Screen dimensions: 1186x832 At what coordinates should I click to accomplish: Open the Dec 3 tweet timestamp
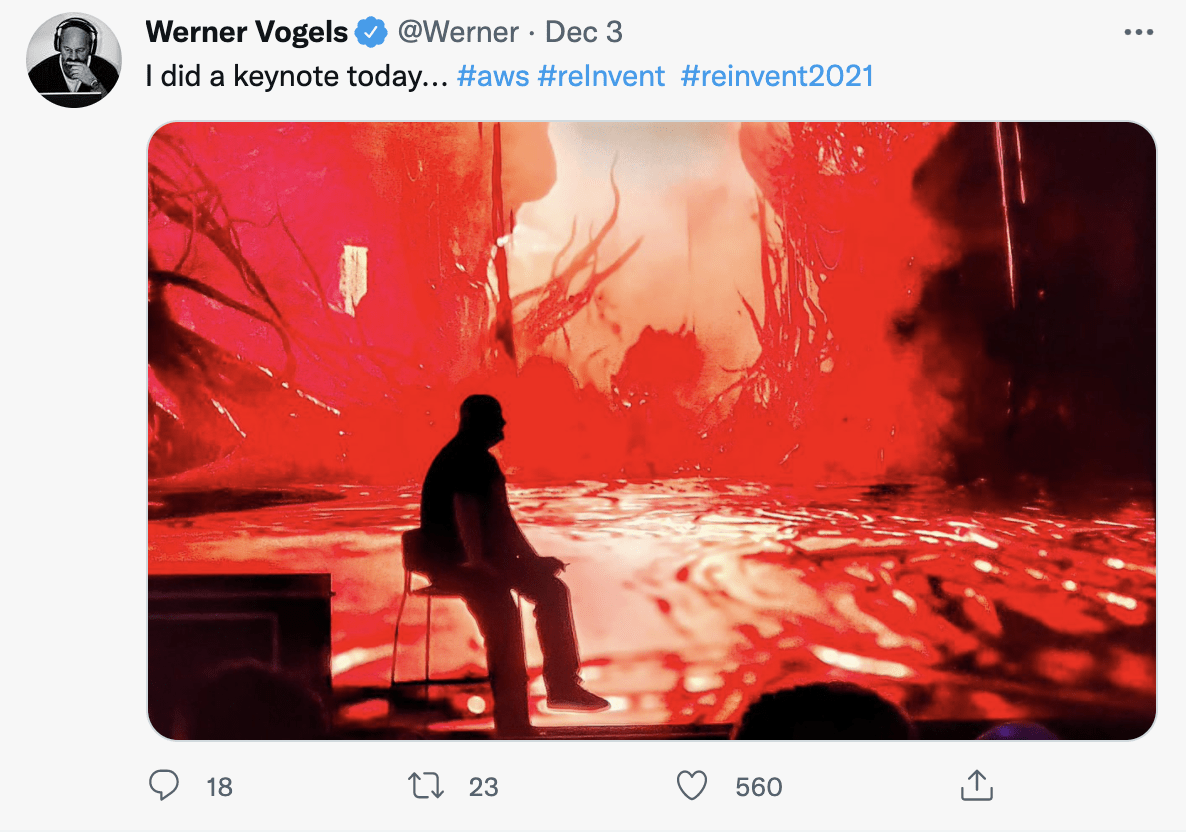pos(583,33)
